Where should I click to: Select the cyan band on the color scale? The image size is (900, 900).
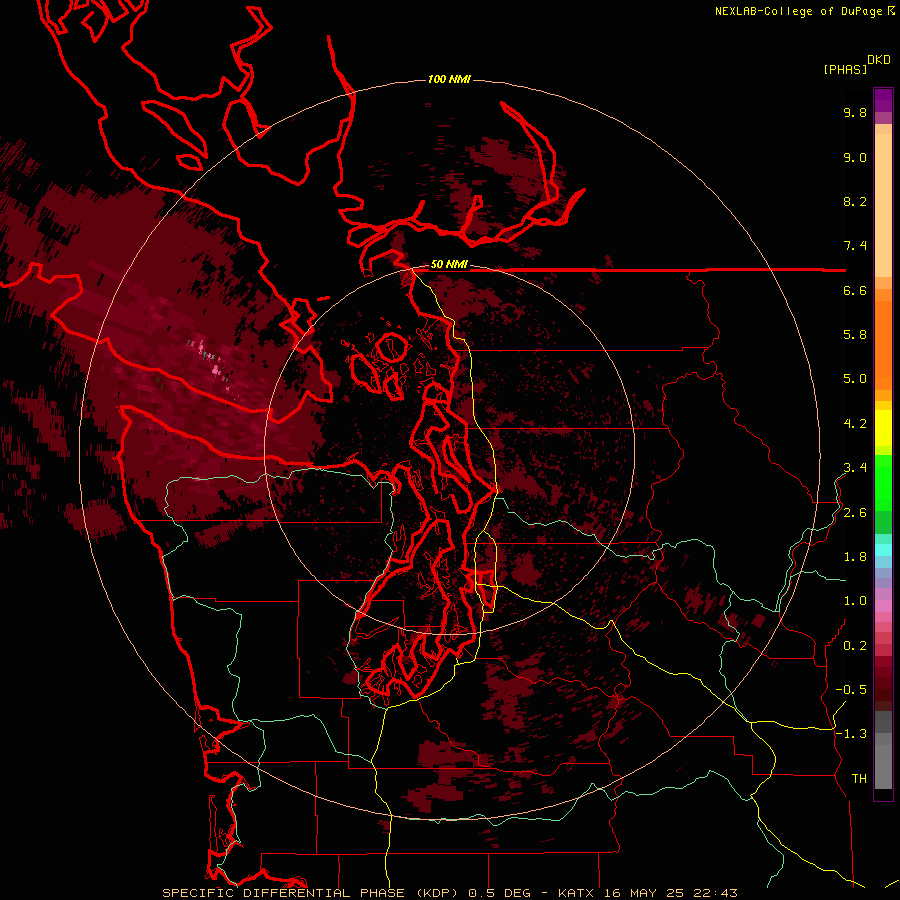883,550
